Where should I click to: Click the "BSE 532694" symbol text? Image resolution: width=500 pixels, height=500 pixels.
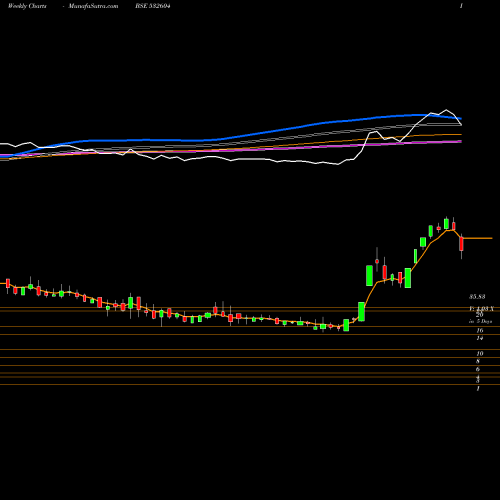click(x=153, y=6)
